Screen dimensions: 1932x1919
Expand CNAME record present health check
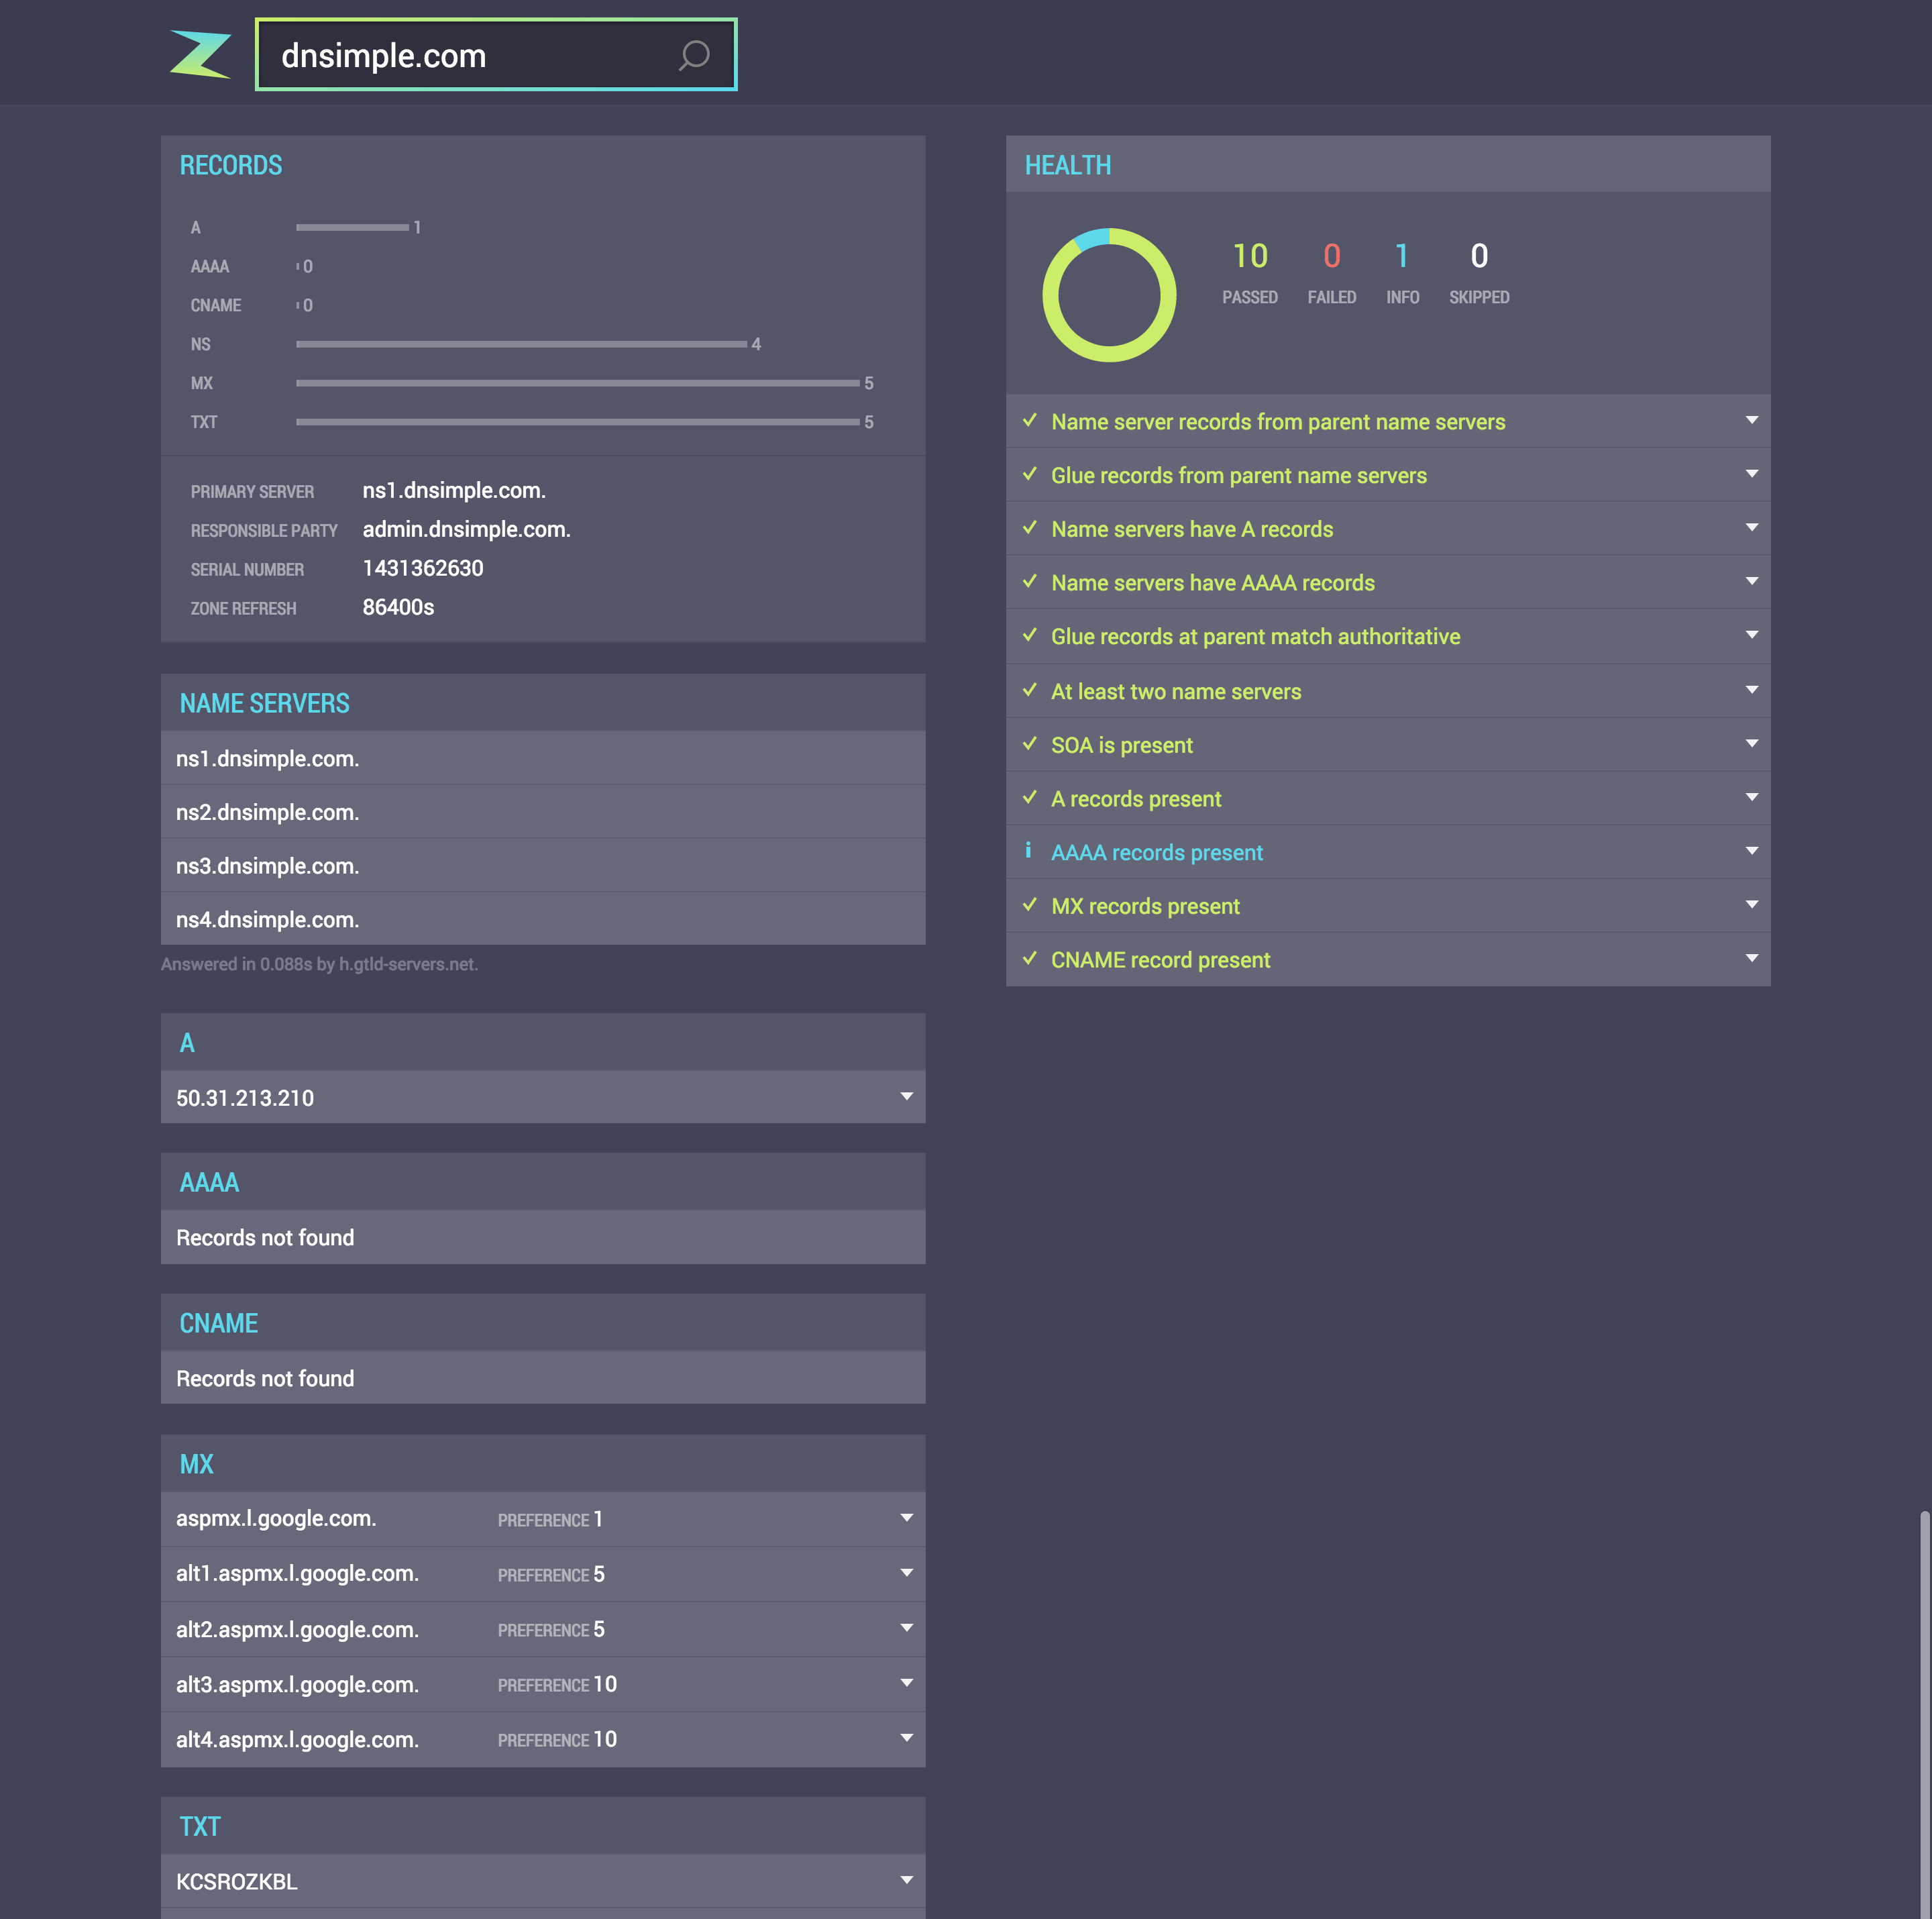1751,958
